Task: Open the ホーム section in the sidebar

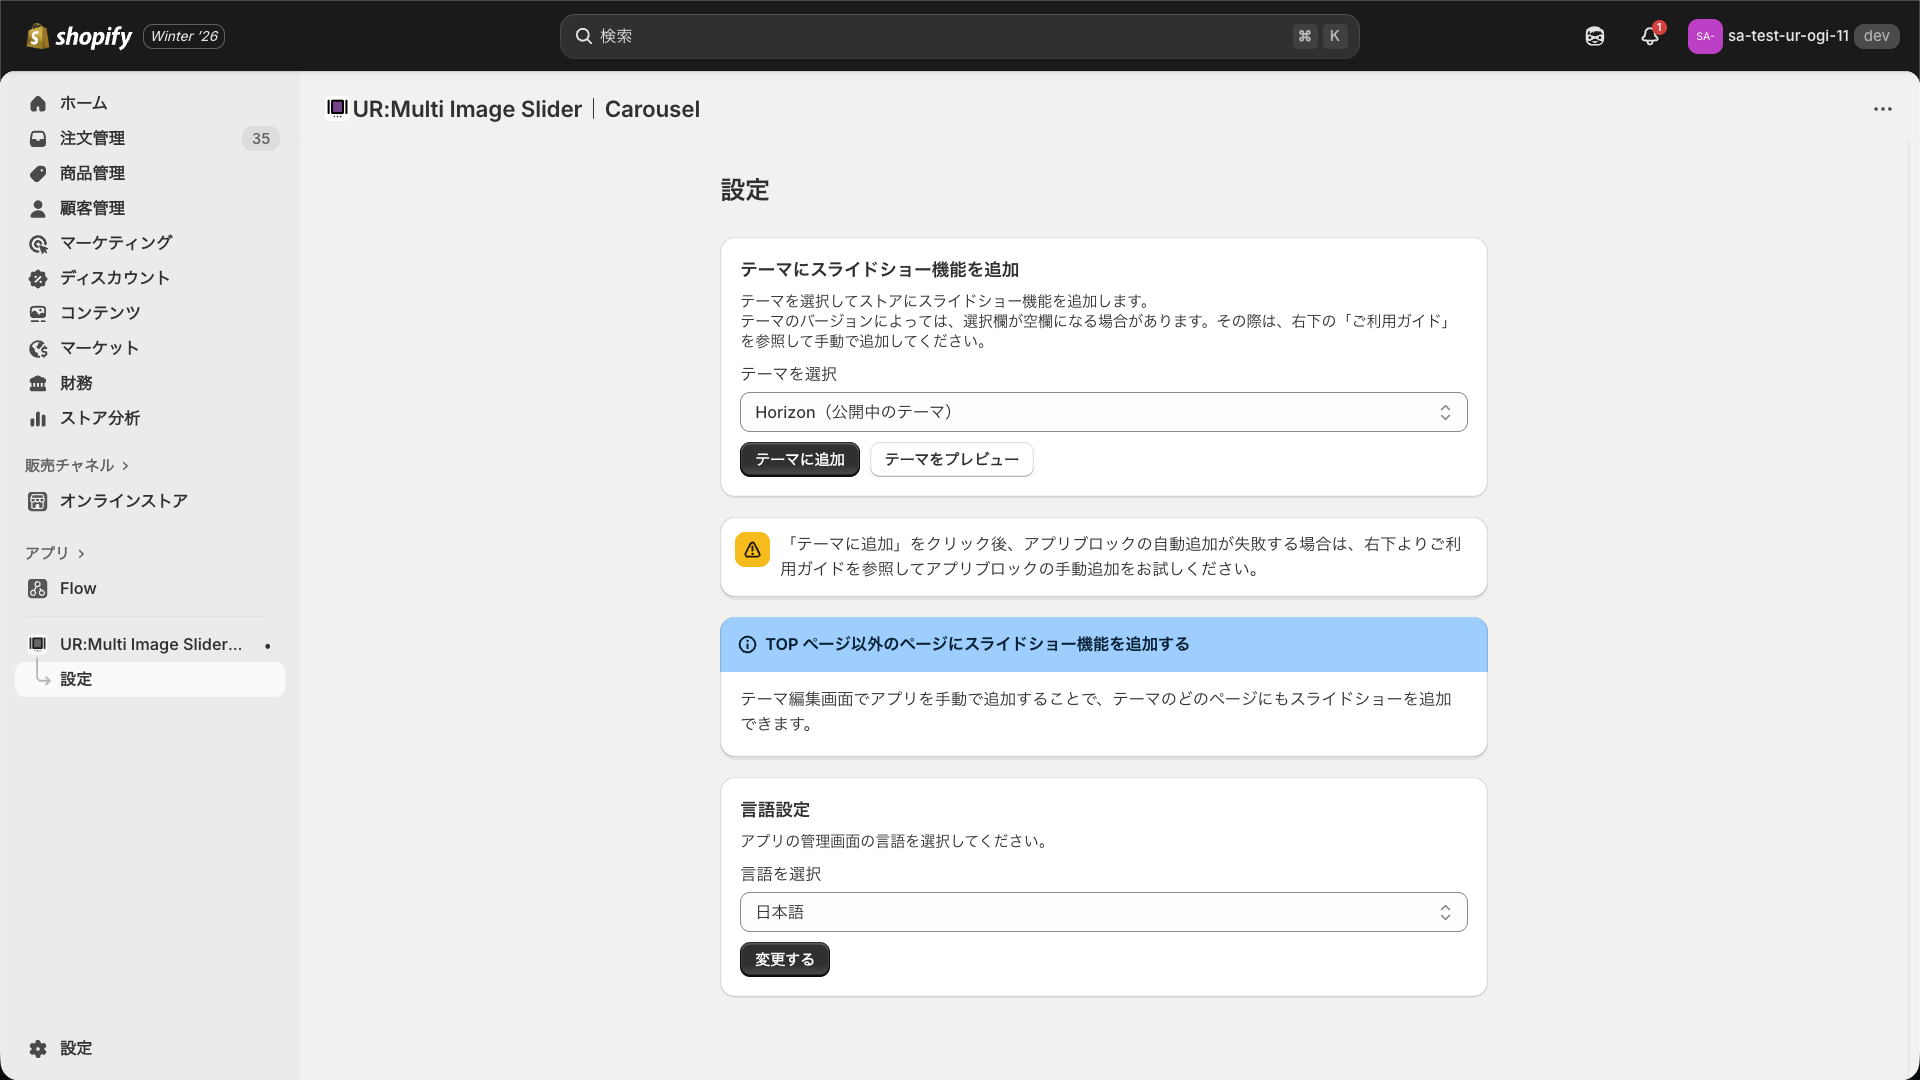Action: click(x=84, y=103)
